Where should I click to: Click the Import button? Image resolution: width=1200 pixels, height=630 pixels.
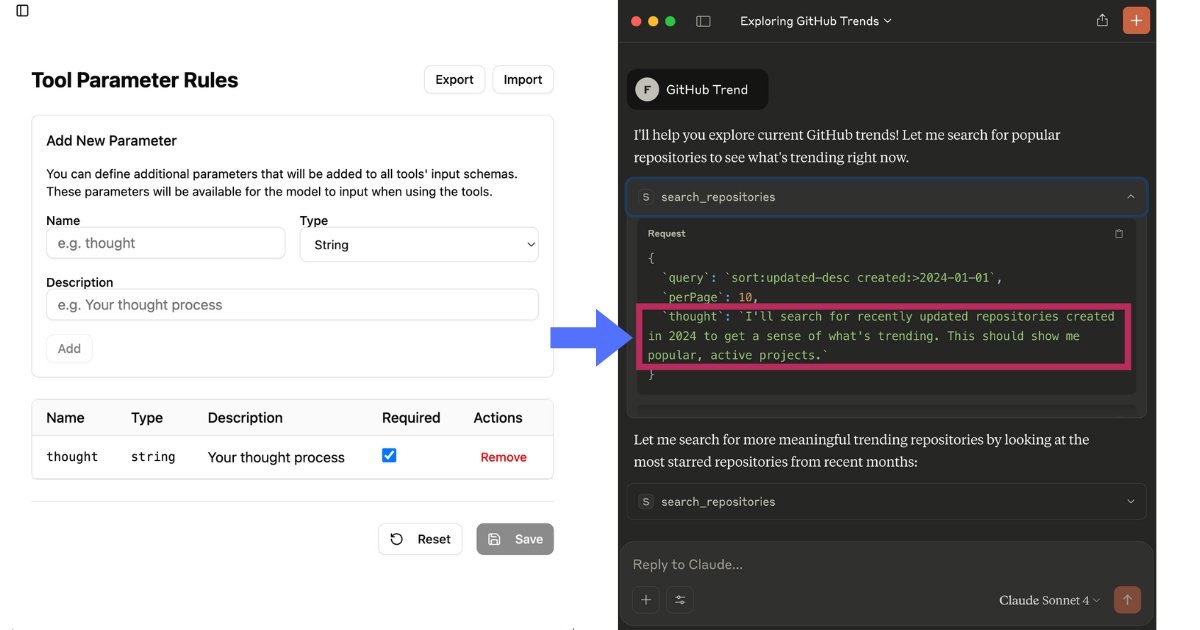(x=523, y=80)
